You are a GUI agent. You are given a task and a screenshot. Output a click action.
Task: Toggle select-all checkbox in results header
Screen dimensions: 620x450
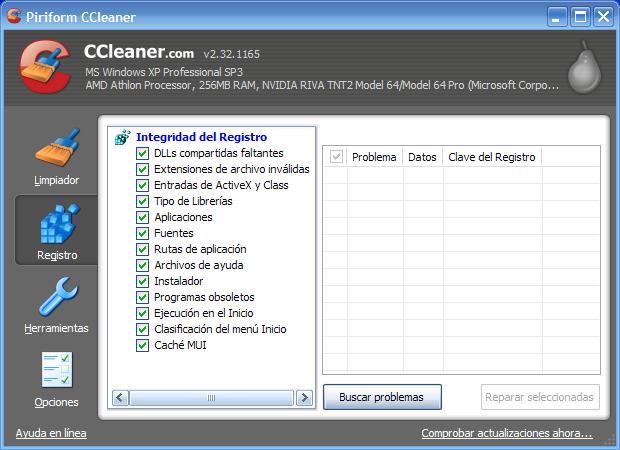pyautogui.click(x=336, y=157)
